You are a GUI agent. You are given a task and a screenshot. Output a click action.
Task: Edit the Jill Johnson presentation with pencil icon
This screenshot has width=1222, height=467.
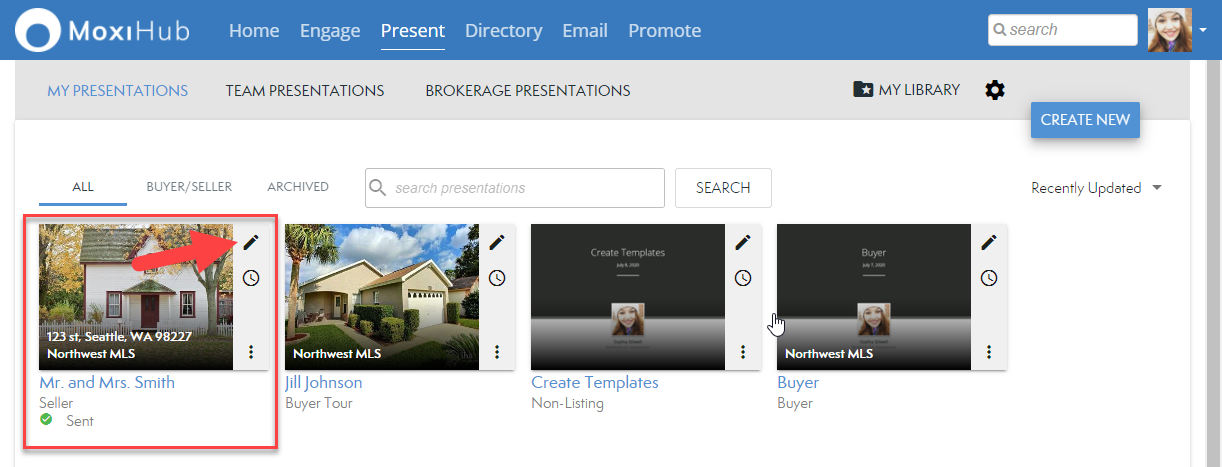point(497,242)
